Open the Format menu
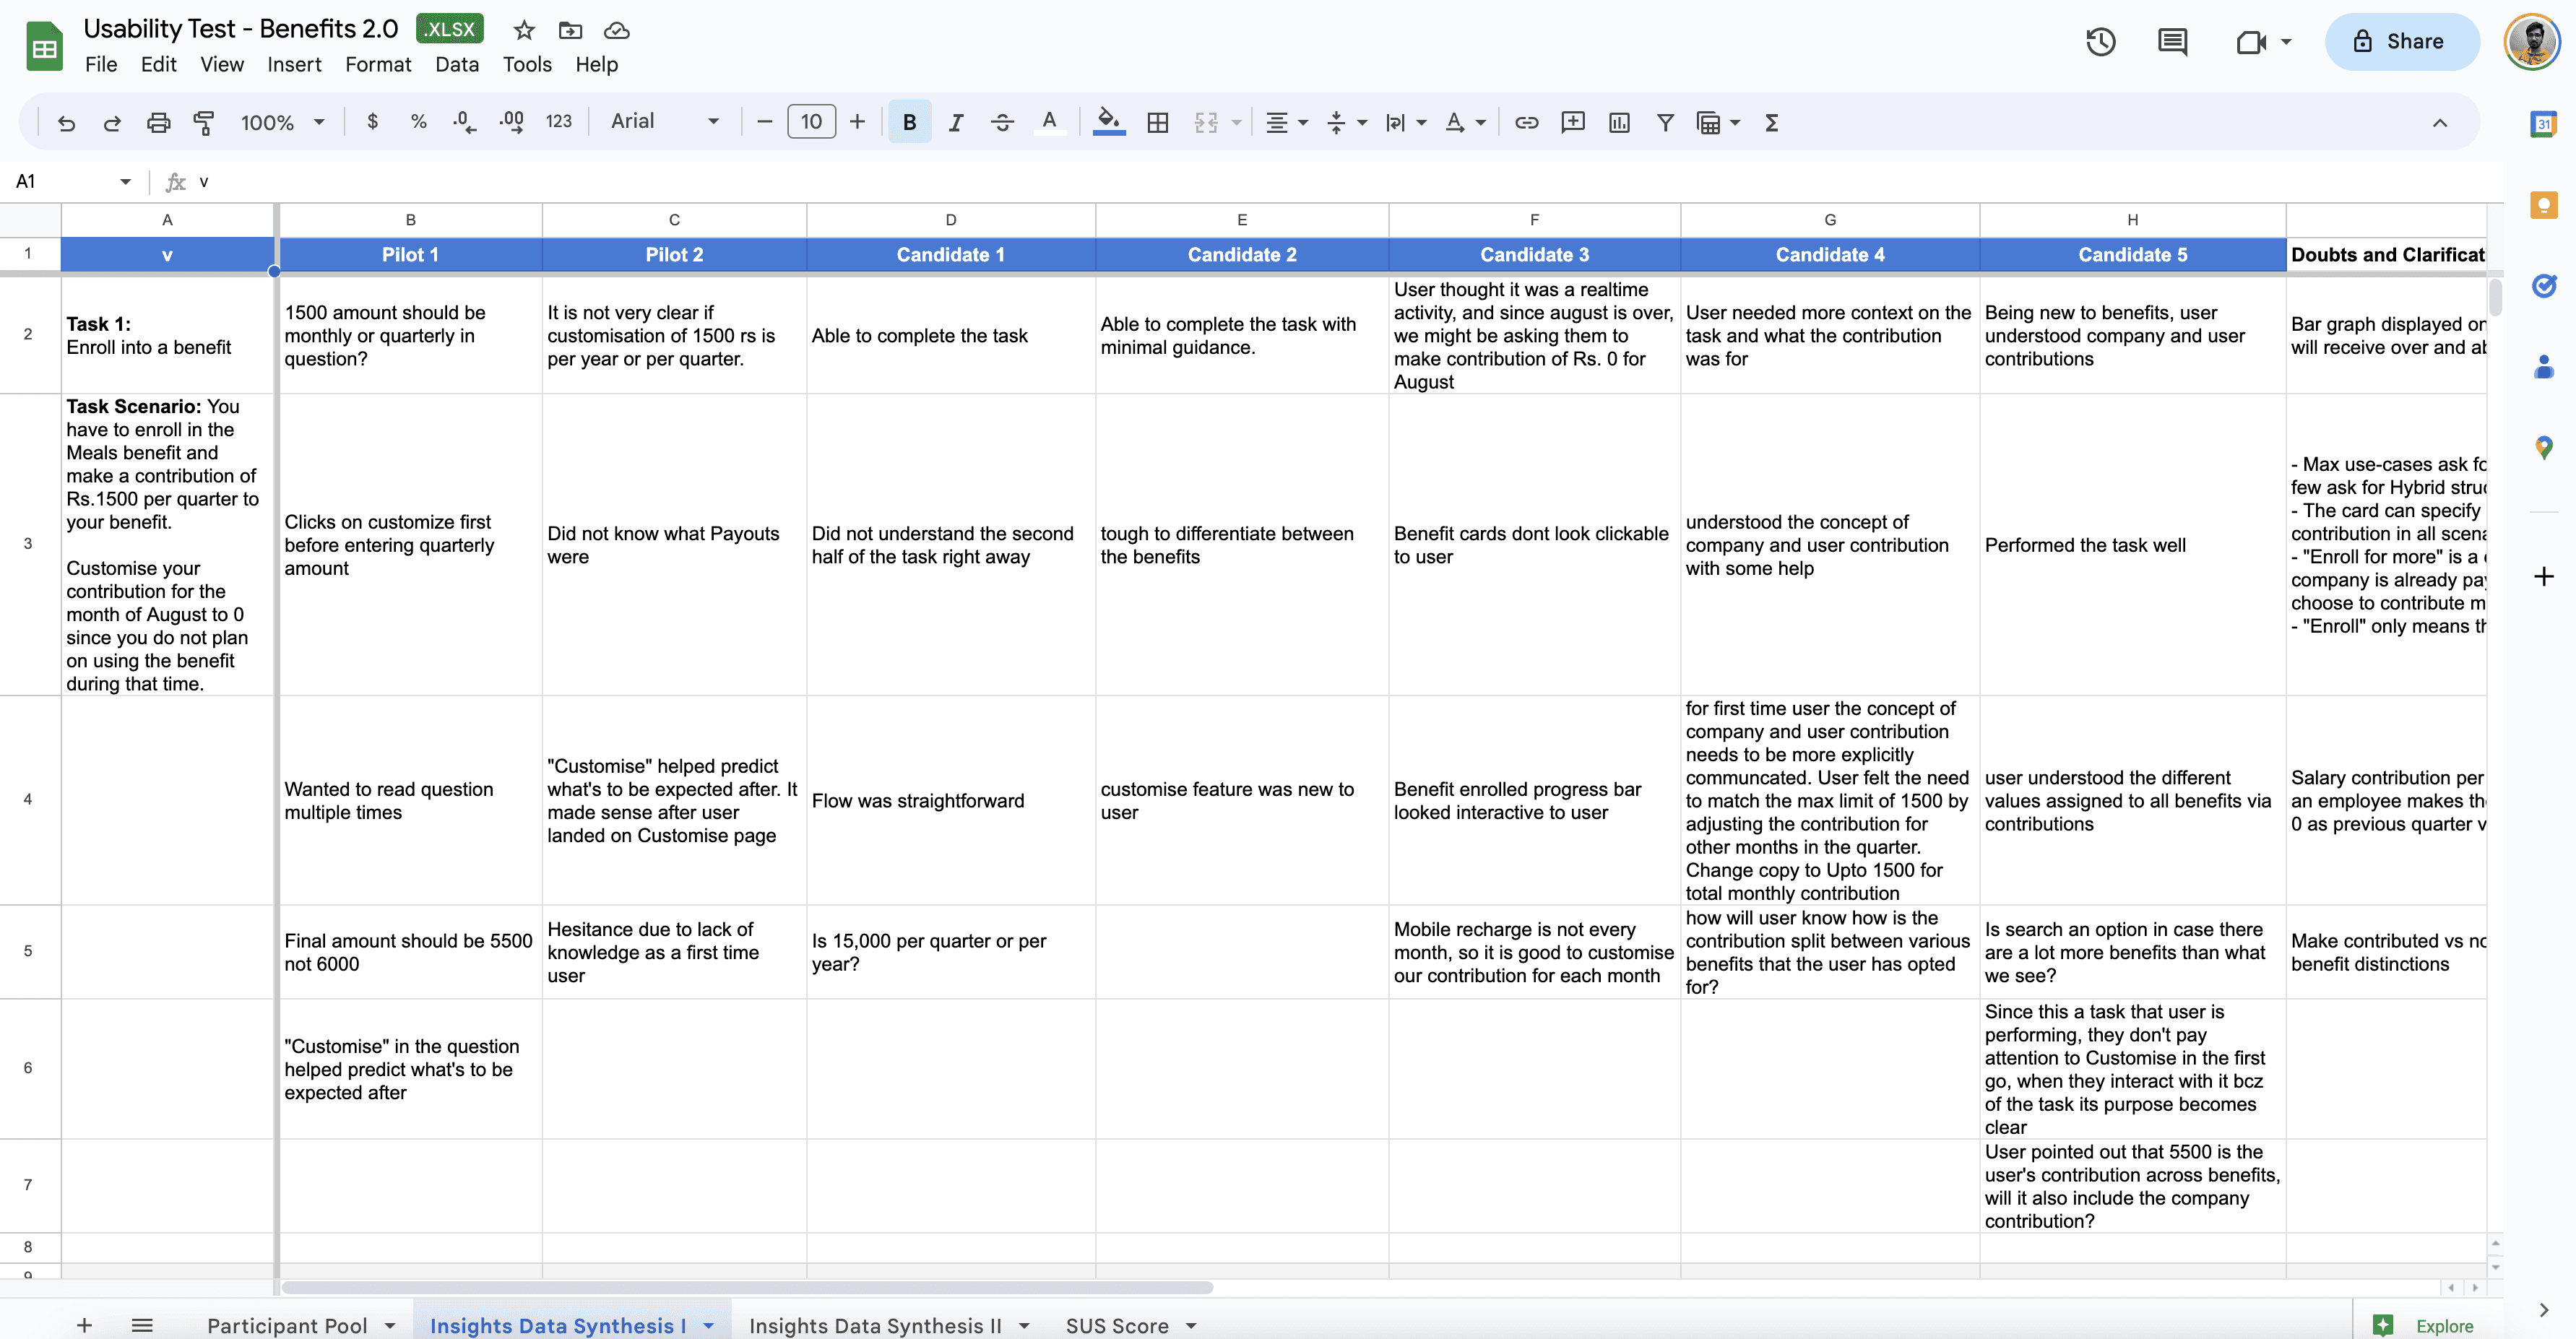Screen dimensions: 2576x1339 tap(377, 65)
